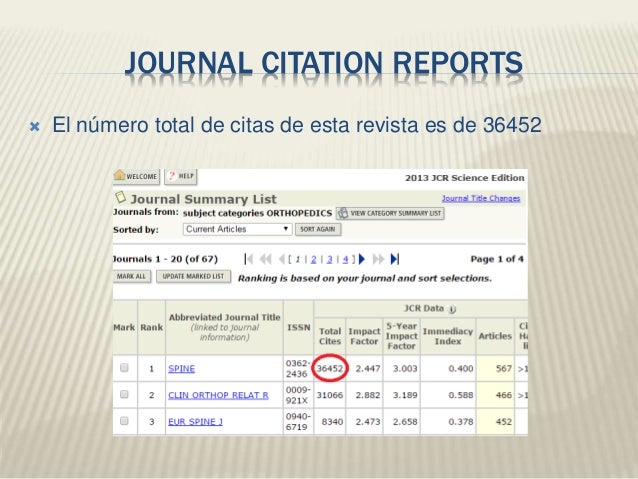
Task: Click immediacy index value 0.400
Action: point(461,368)
